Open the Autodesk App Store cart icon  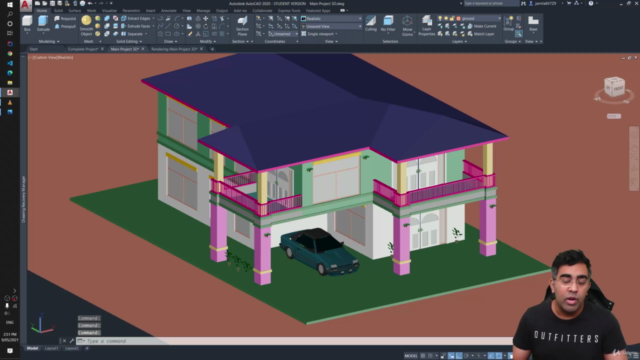click(x=569, y=3)
